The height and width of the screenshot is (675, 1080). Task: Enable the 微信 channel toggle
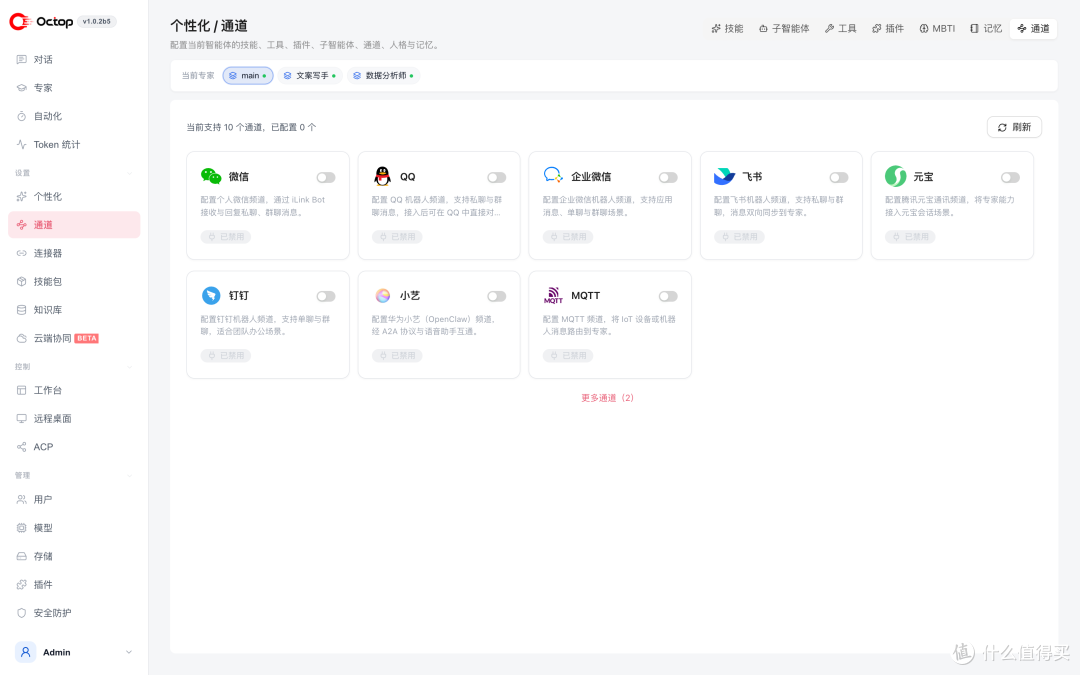point(326,178)
